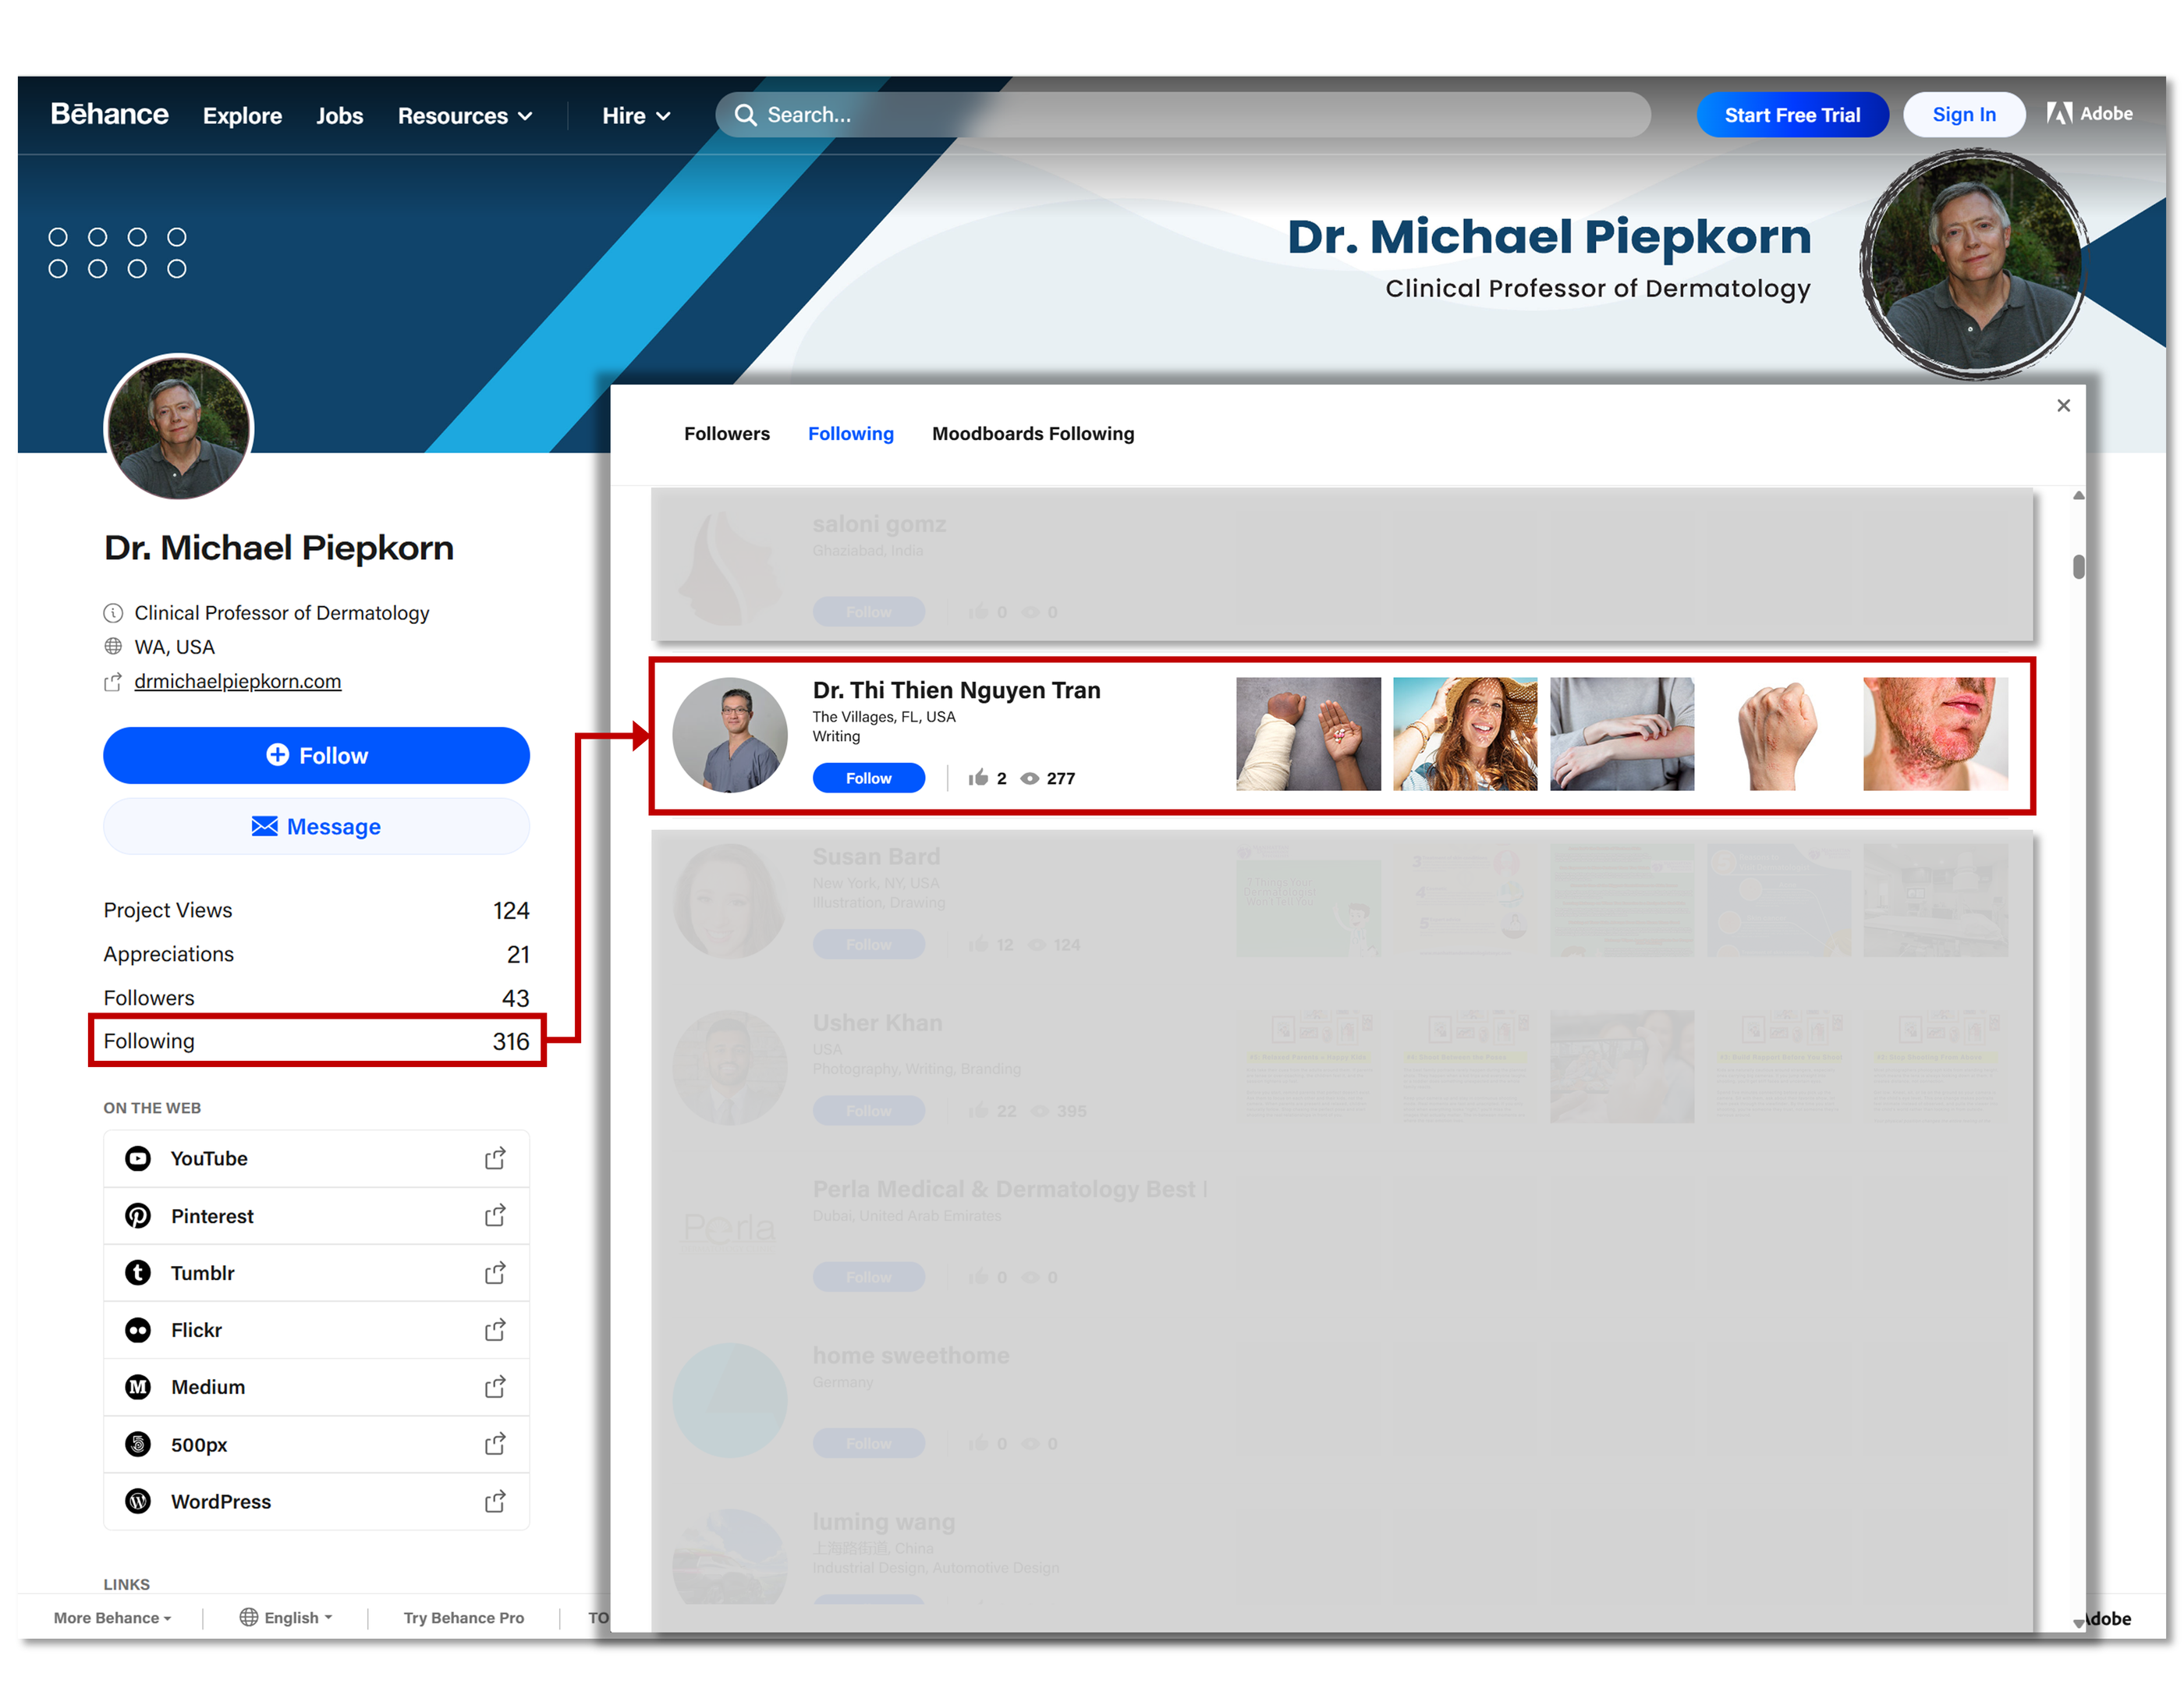Image resolution: width=2184 pixels, height=1688 pixels.
Task: Click the Tumblr icon
Action: [x=138, y=1273]
